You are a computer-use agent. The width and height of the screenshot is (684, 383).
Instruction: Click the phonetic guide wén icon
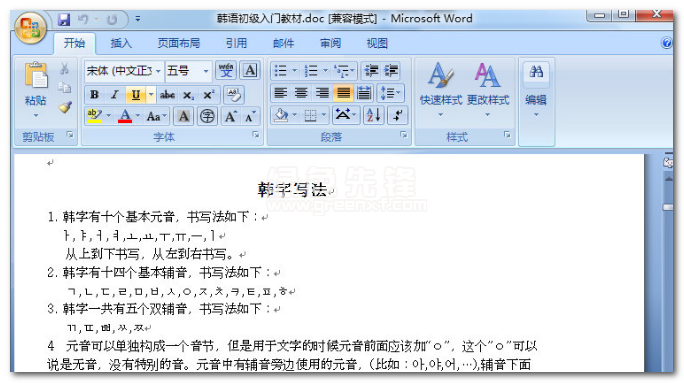pos(226,70)
